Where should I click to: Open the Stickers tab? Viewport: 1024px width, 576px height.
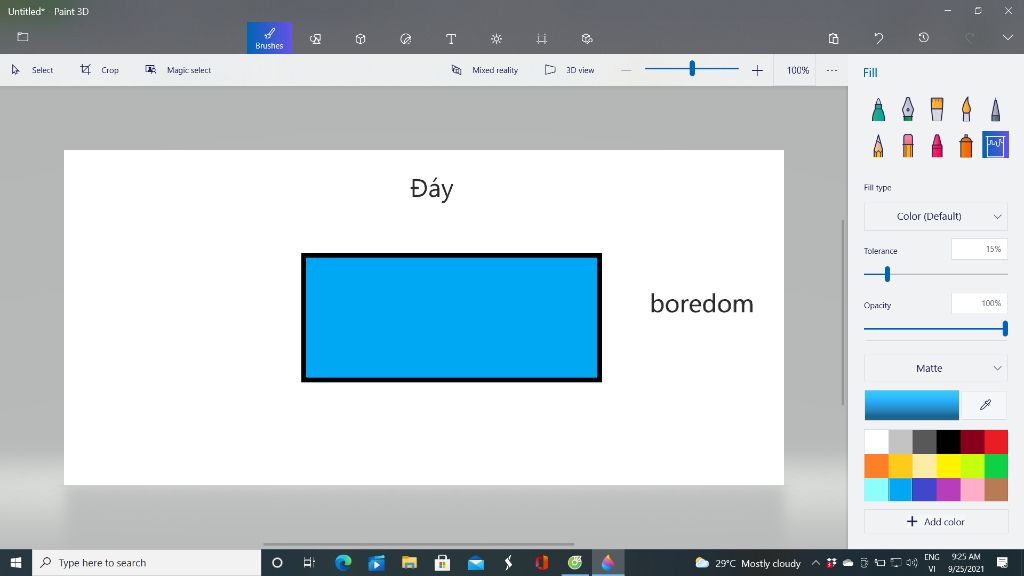coord(406,39)
